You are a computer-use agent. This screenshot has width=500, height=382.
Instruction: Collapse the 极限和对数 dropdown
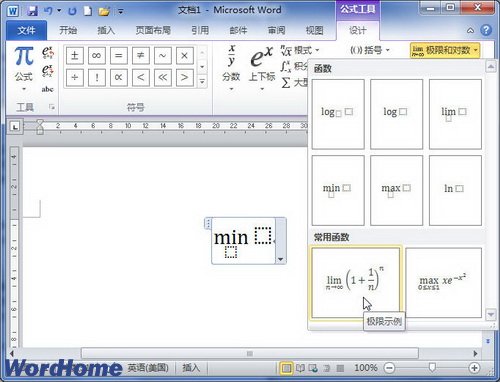tap(445, 51)
